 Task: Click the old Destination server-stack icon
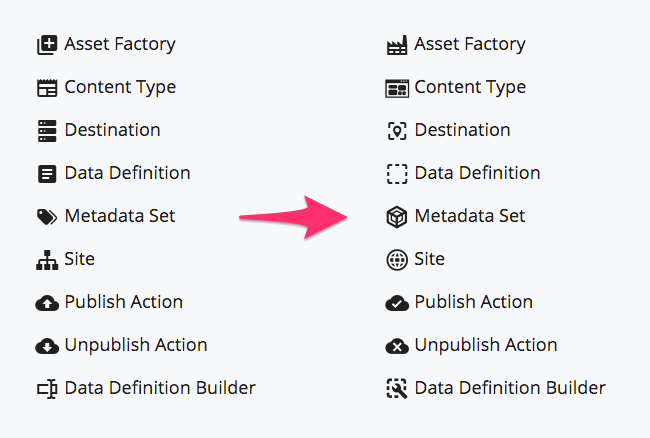click(x=47, y=131)
